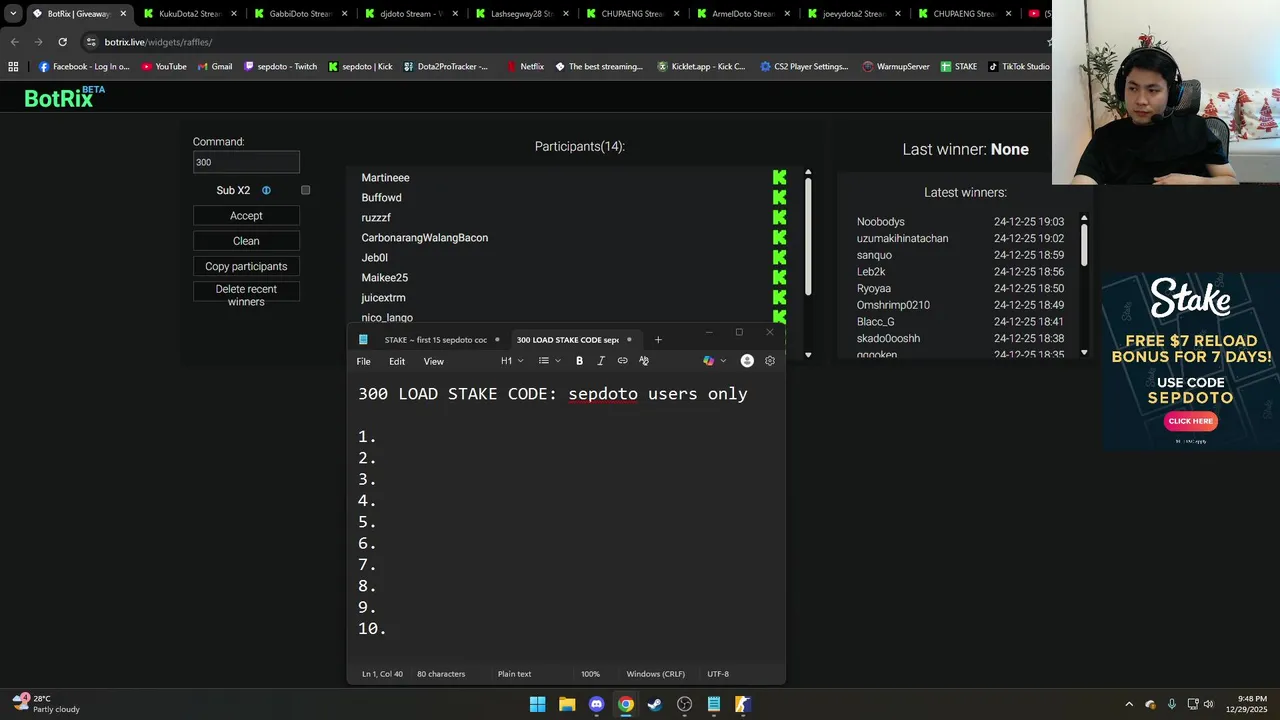Screen dimensions: 1280x720
Task: View site information icon in address bar
Action: (x=92, y=42)
